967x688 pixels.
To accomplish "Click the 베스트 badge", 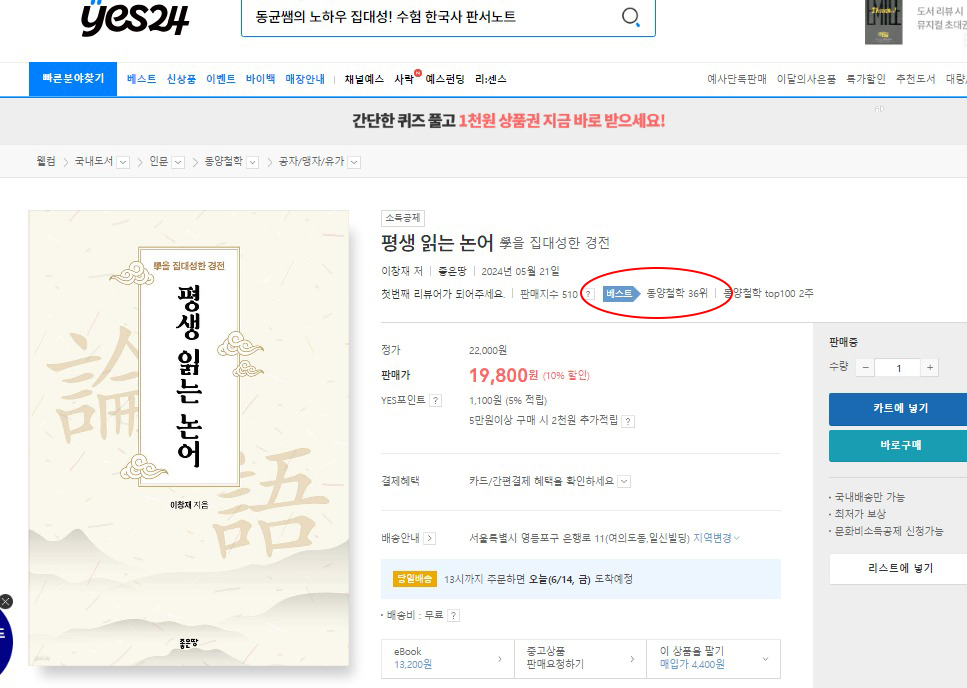I will (x=620, y=293).
